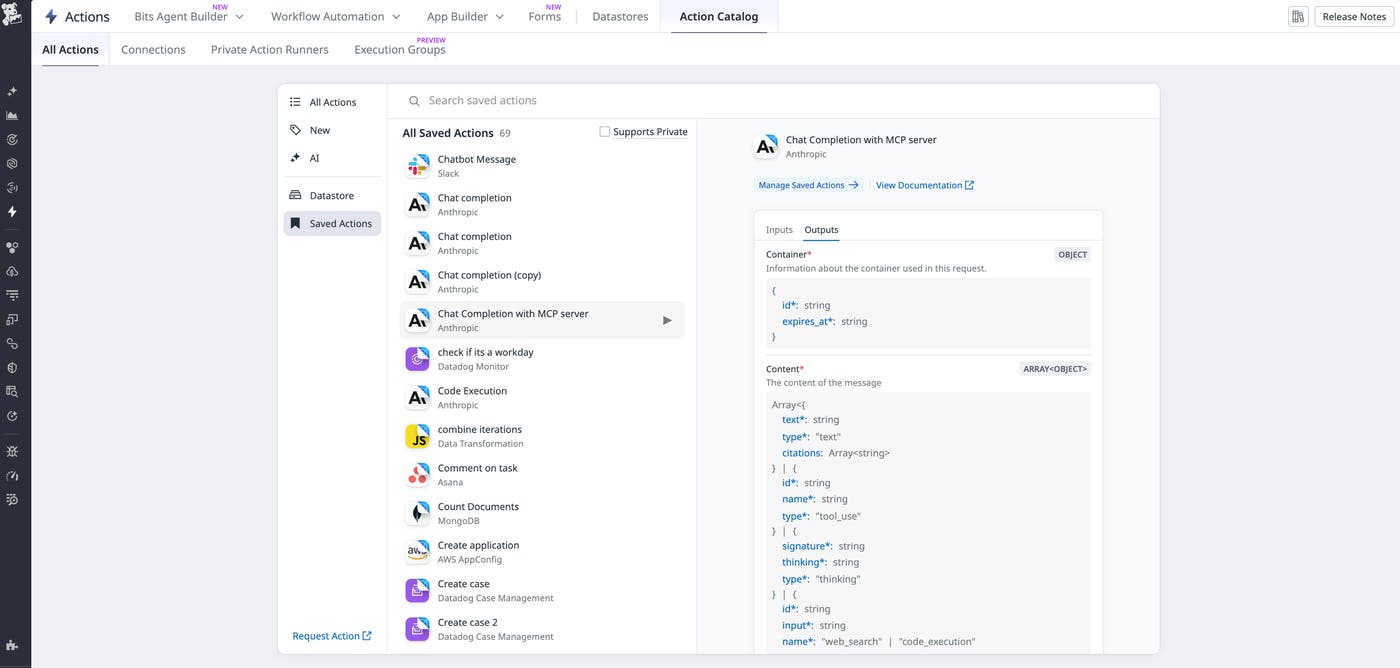Click the OBJECT type badge for Container
Image resolution: width=1400 pixels, height=668 pixels.
[x=1072, y=255]
